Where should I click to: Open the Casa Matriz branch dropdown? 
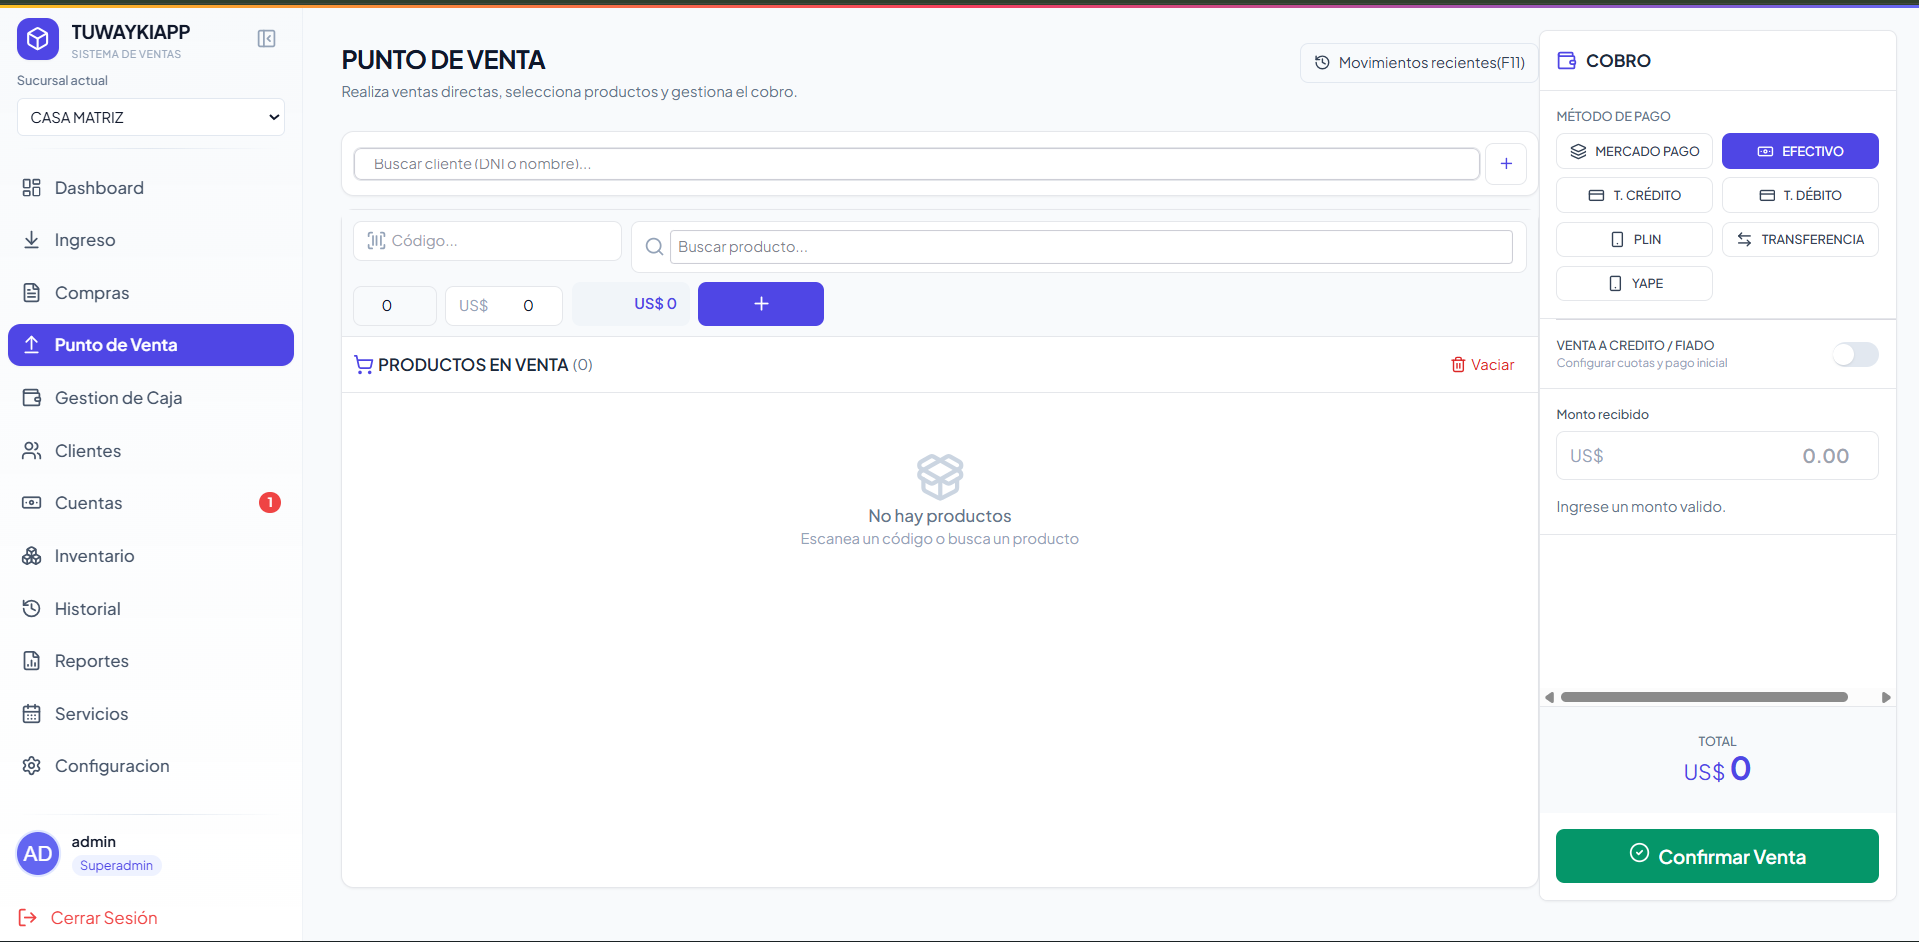coord(151,117)
